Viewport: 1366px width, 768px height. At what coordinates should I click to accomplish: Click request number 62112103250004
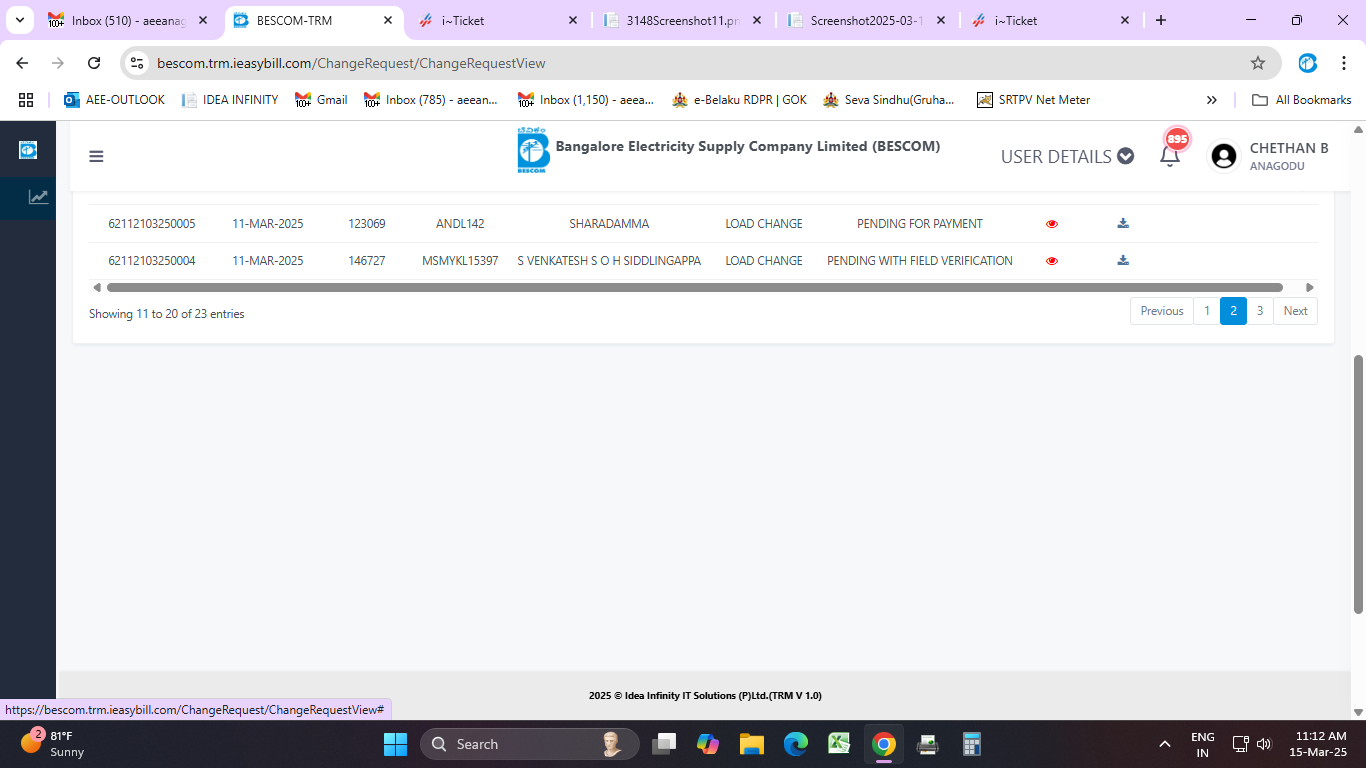tap(152, 261)
